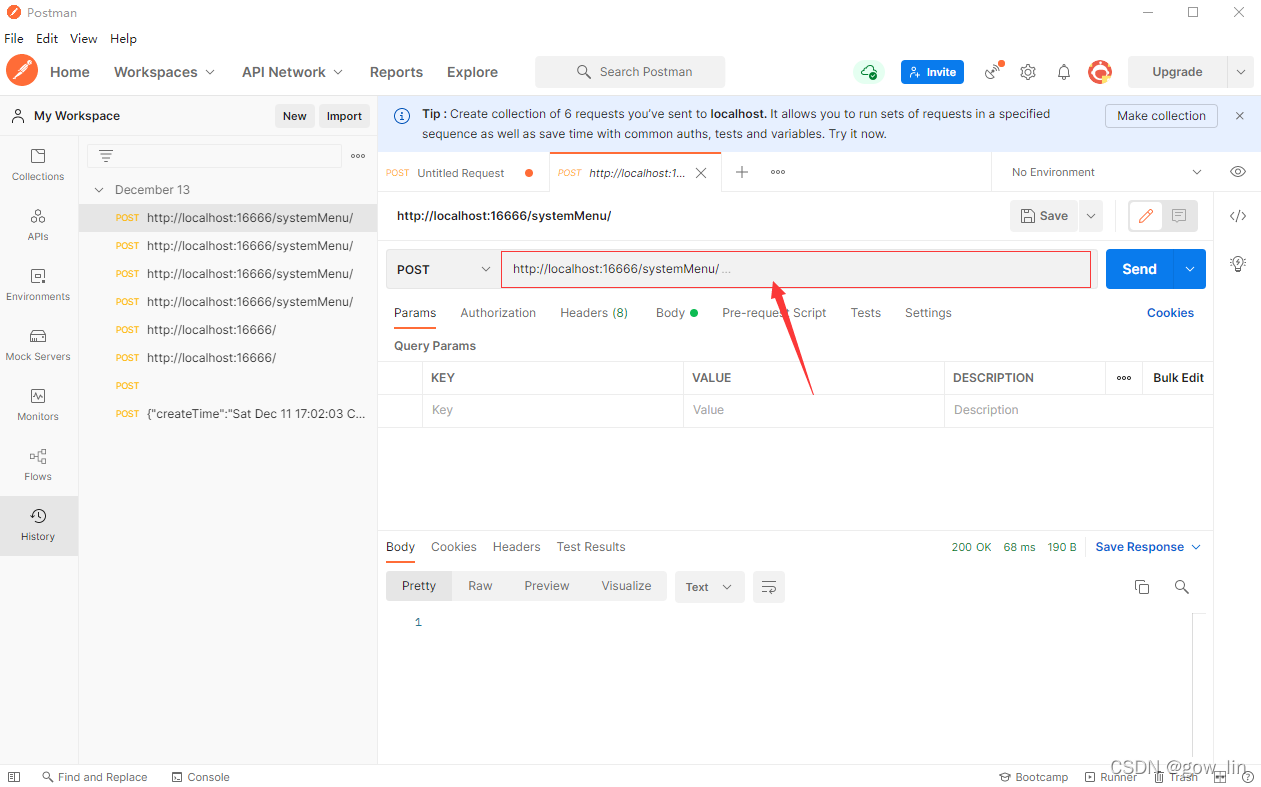Image resolution: width=1261 pixels, height=787 pixels.
Task: Open the Upgrade dropdown arrow
Action: (x=1241, y=72)
